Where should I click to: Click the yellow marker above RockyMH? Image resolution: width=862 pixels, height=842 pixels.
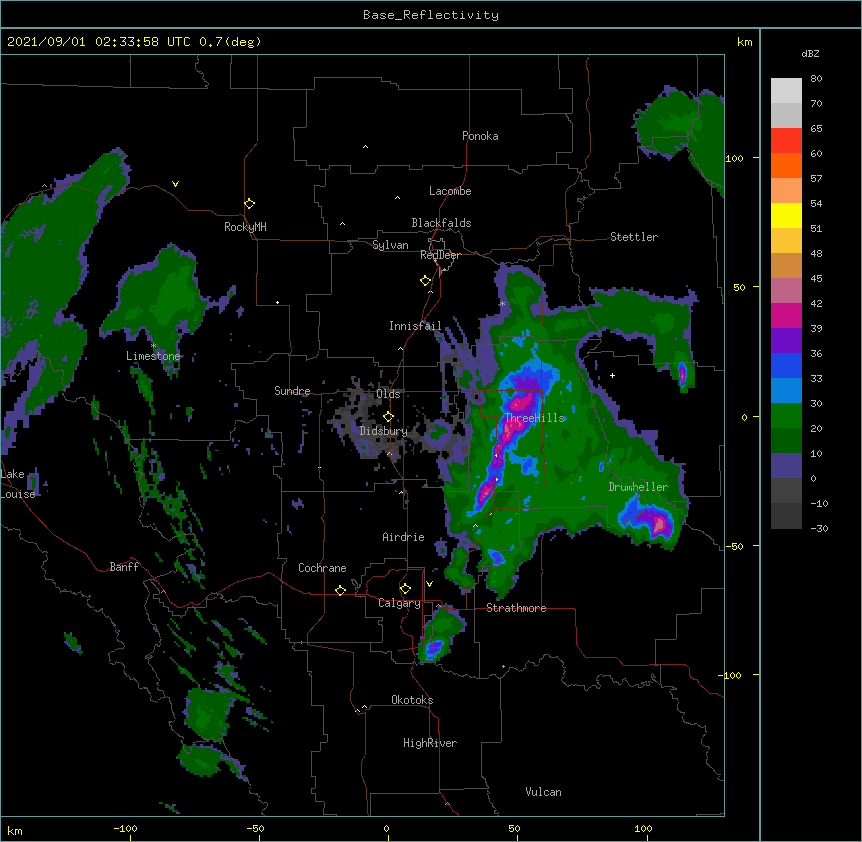pos(249,203)
